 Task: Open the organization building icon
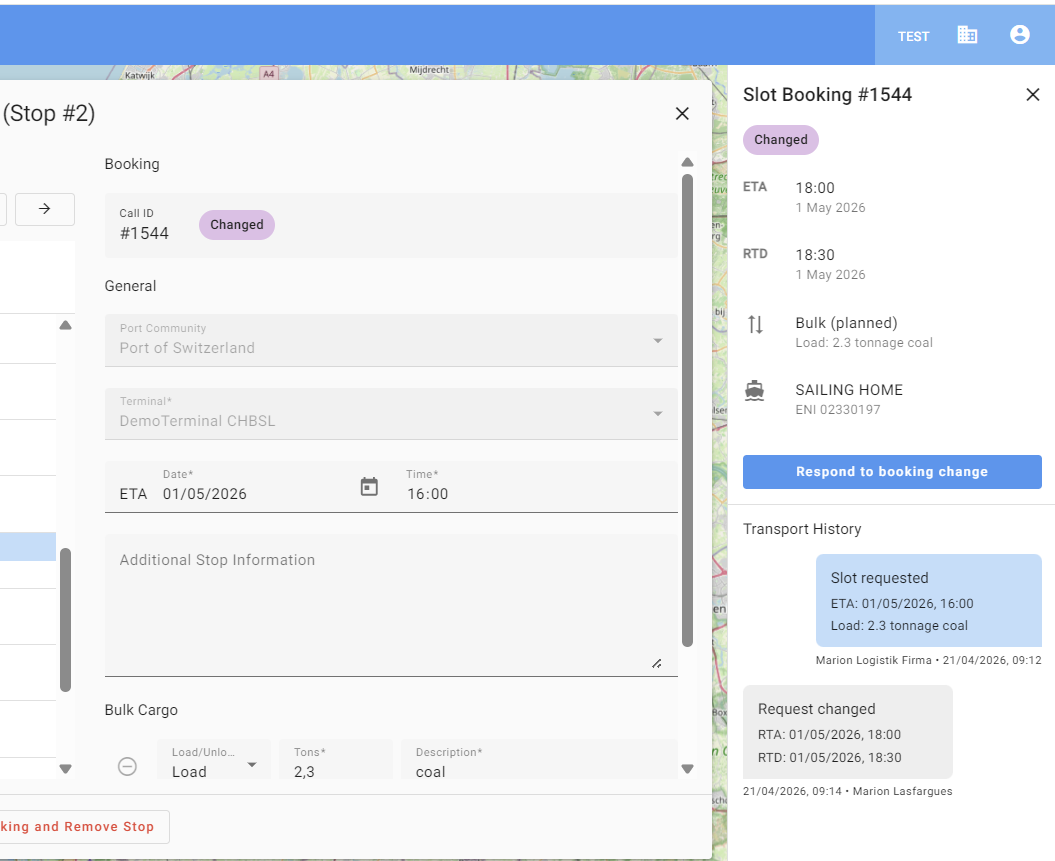967,35
